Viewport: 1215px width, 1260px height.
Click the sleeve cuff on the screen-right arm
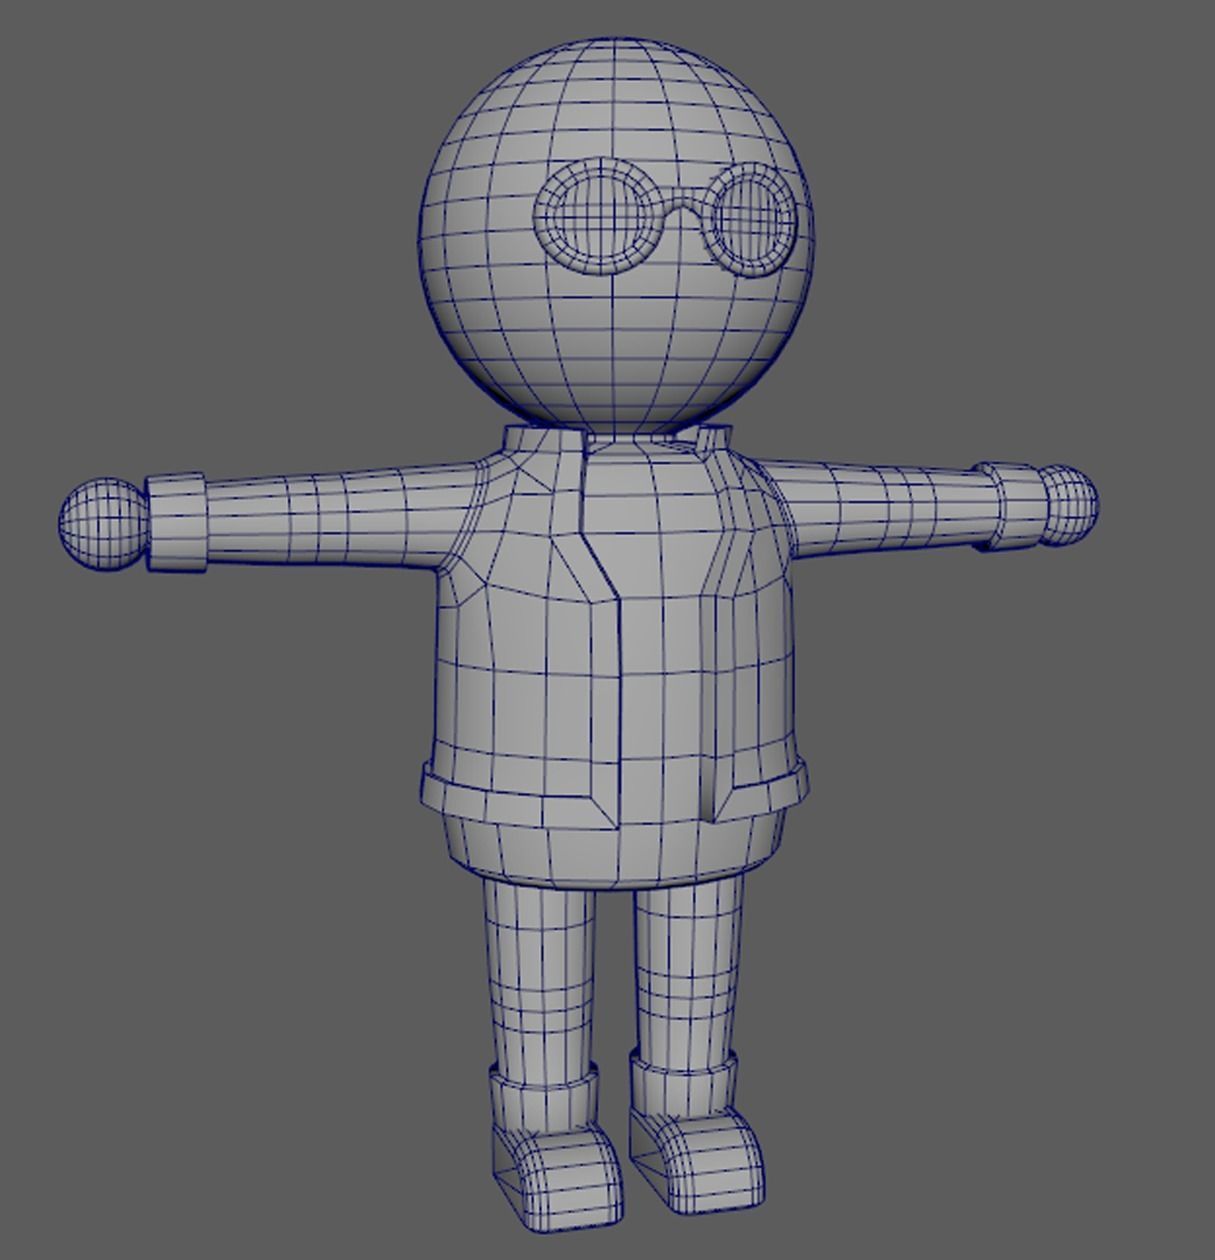tap(1008, 505)
